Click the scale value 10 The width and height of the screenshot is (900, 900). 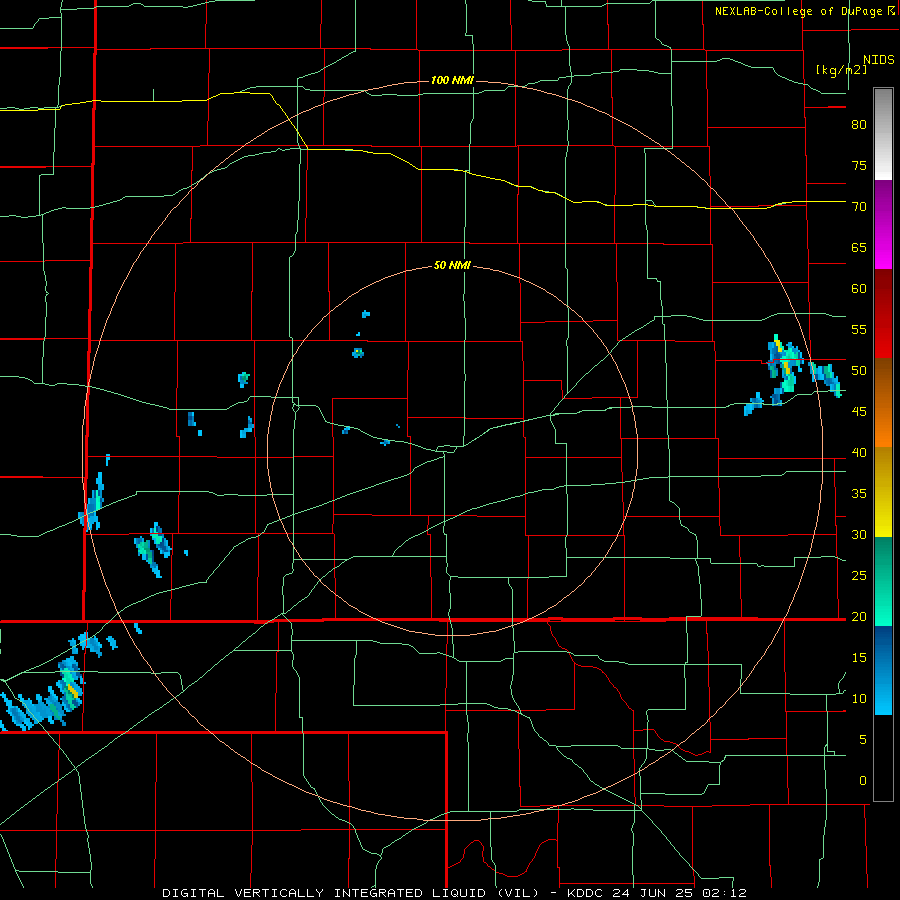859,699
